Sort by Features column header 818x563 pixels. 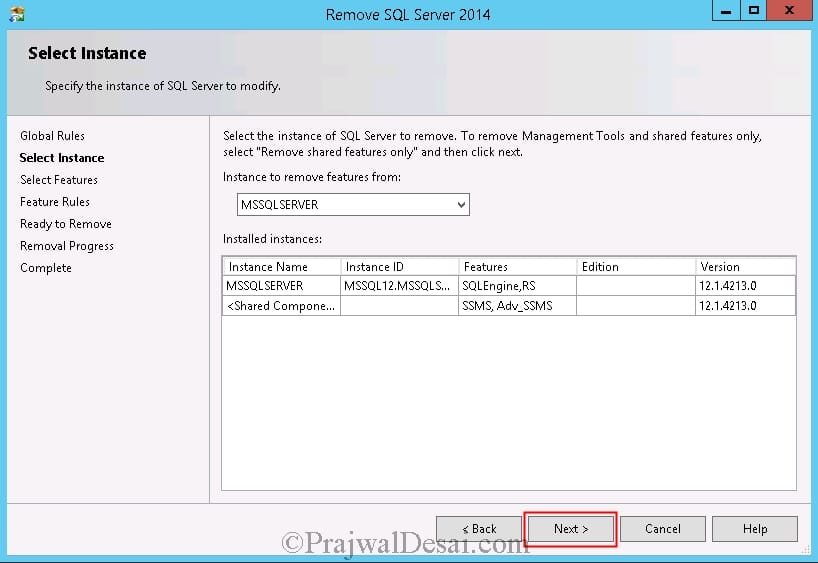(518, 267)
